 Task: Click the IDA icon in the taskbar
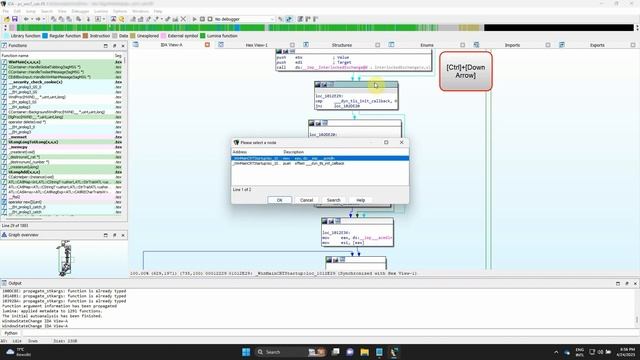[394, 352]
